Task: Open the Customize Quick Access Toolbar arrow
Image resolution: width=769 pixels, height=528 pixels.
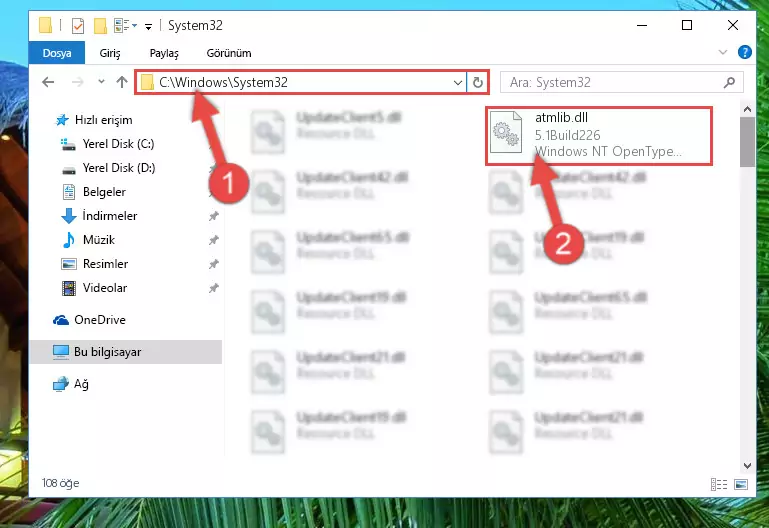Action: tap(148, 26)
